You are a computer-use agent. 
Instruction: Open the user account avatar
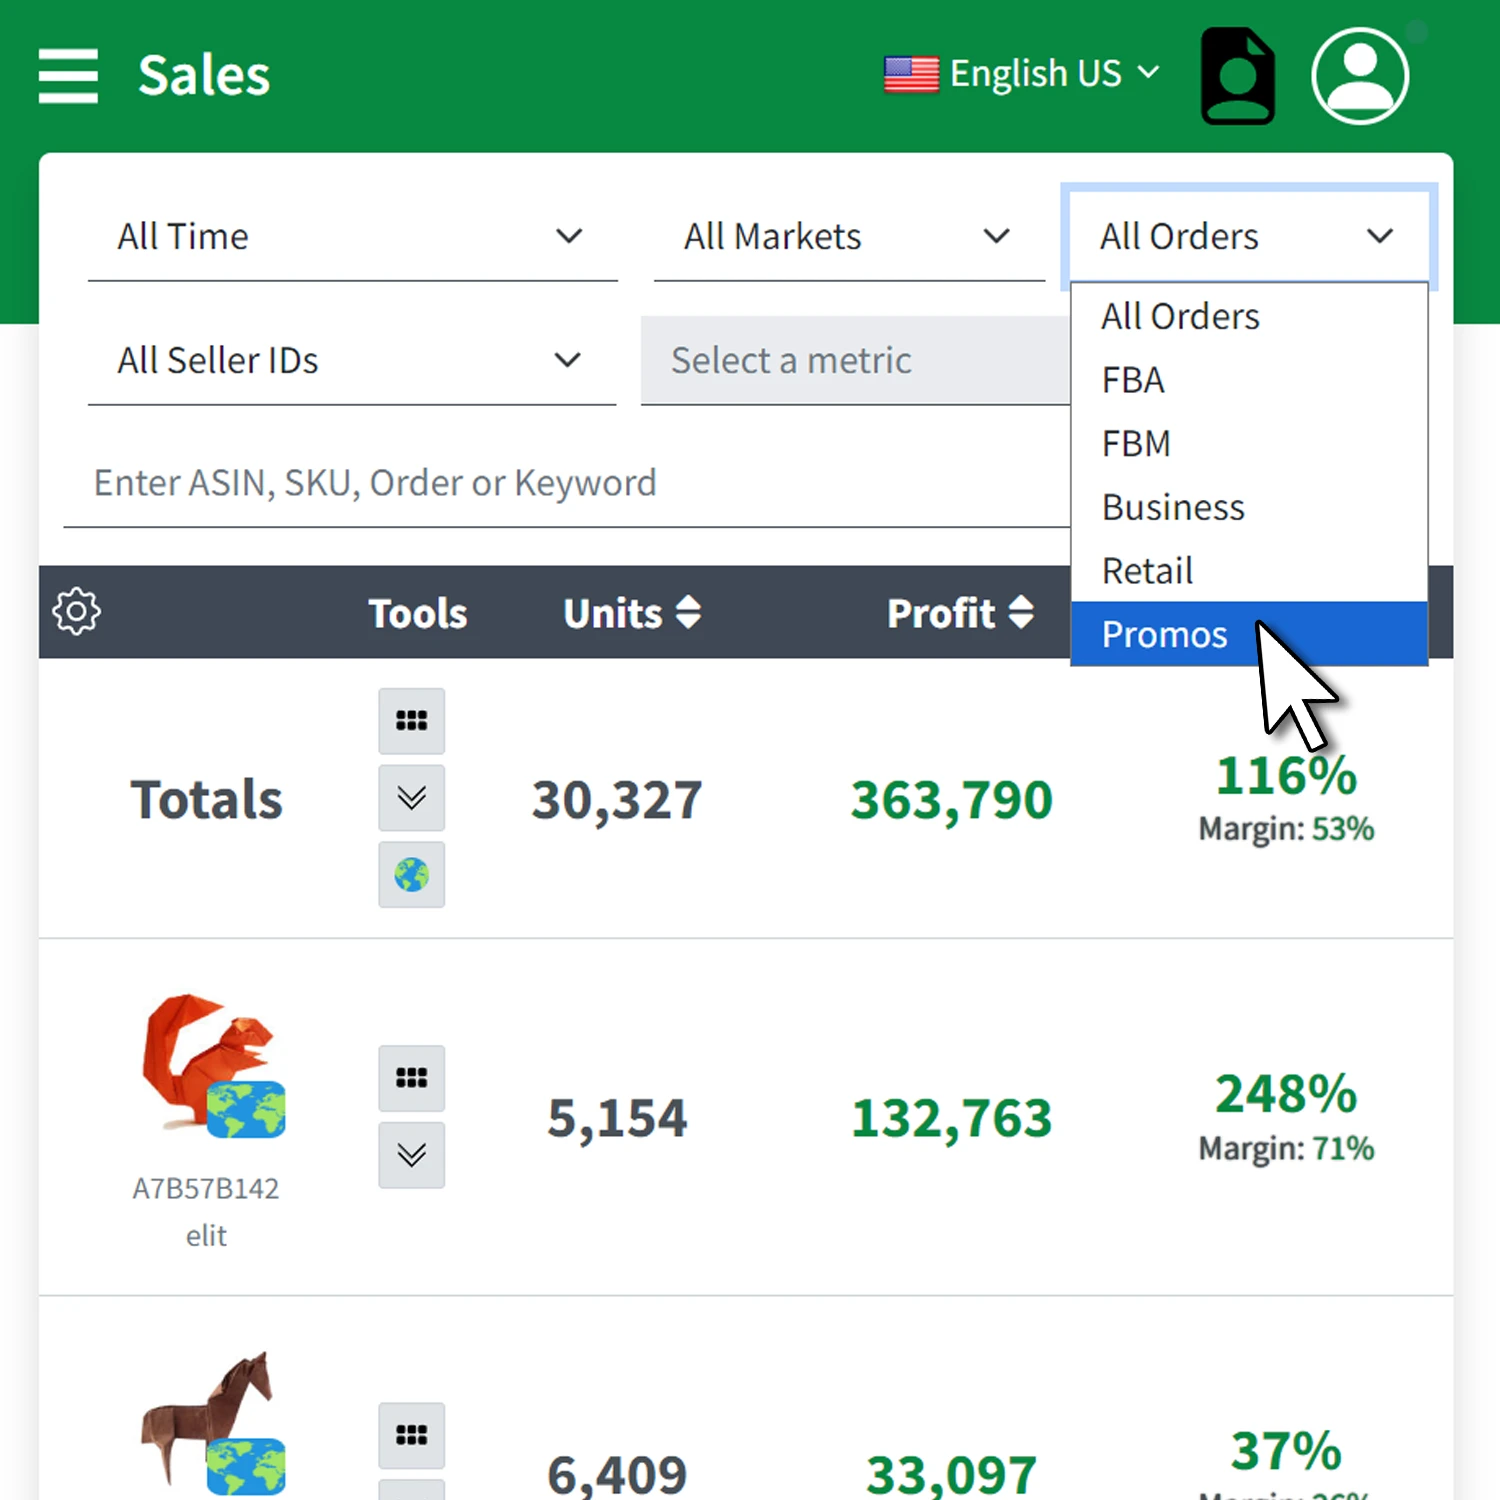(x=1360, y=75)
